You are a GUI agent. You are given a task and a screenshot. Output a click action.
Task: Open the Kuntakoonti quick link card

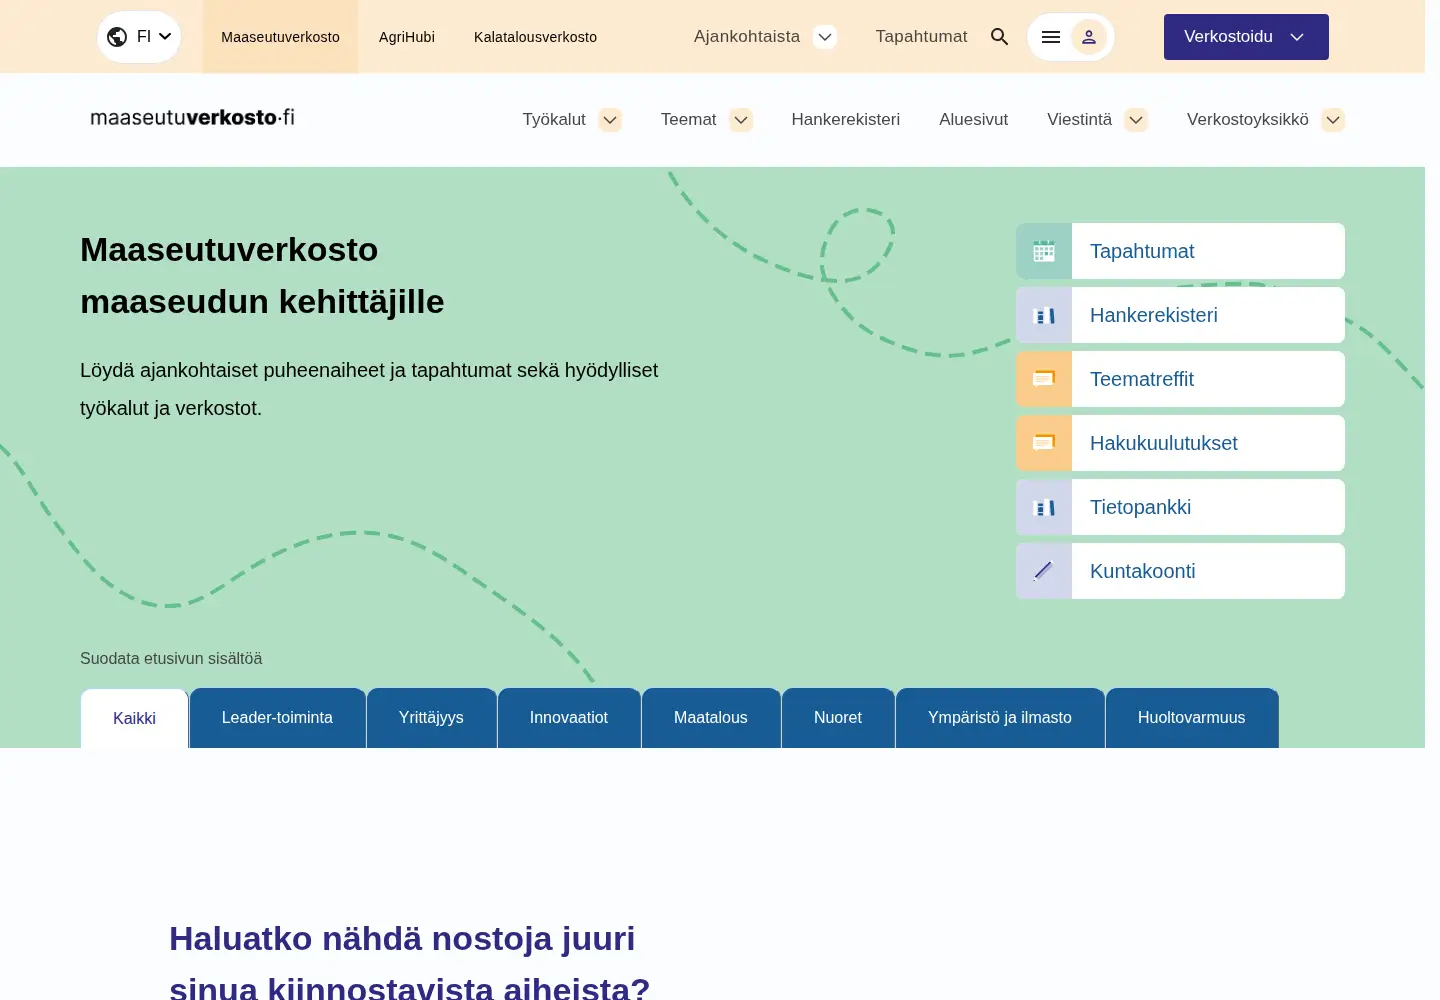pos(1180,571)
